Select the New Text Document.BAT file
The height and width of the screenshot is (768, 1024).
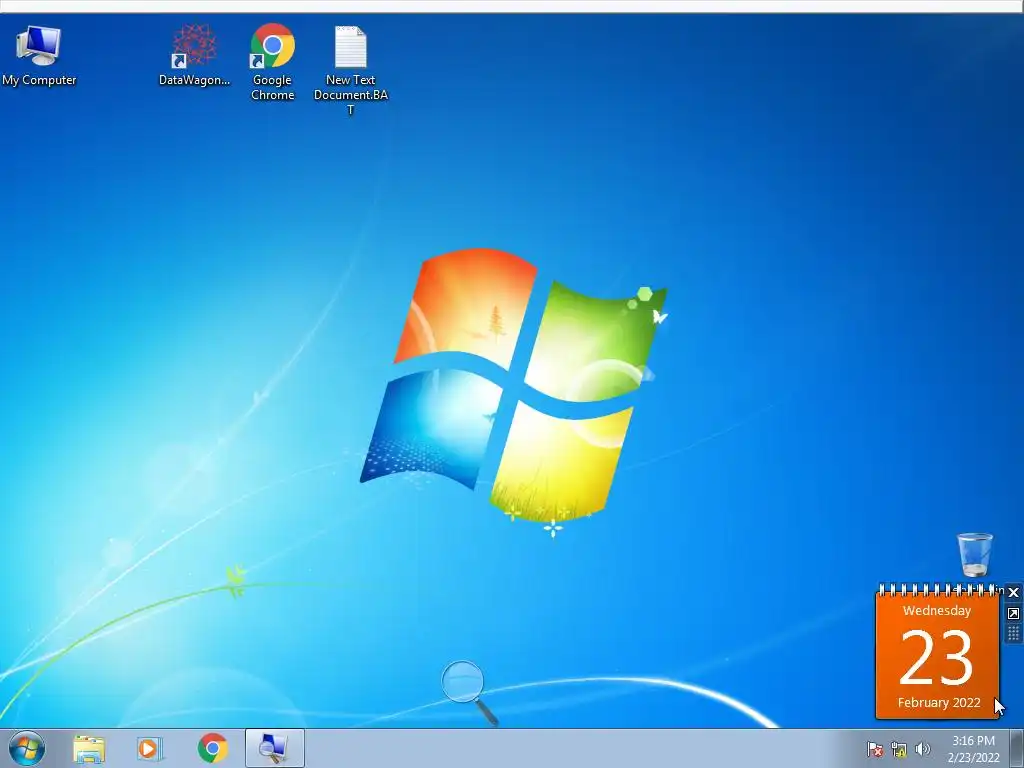[x=351, y=71]
